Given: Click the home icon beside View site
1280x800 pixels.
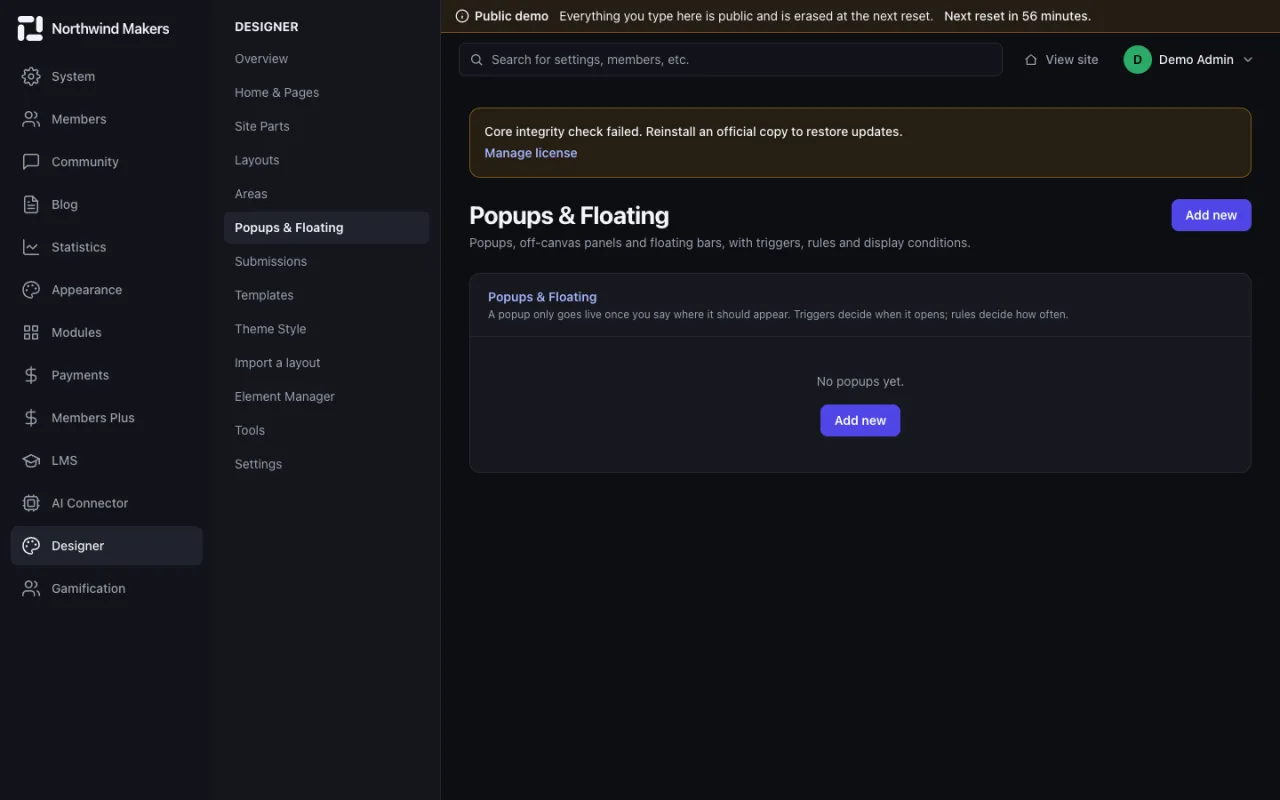Looking at the screenshot, I should (x=1031, y=60).
